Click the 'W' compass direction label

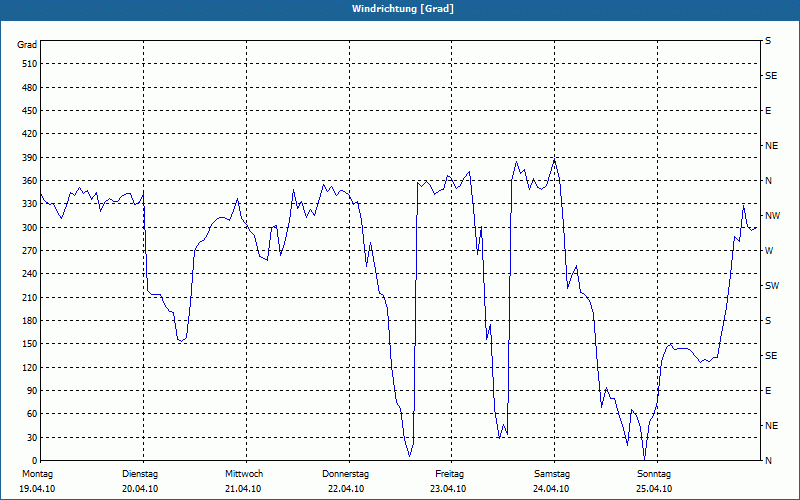pyautogui.click(x=769, y=251)
